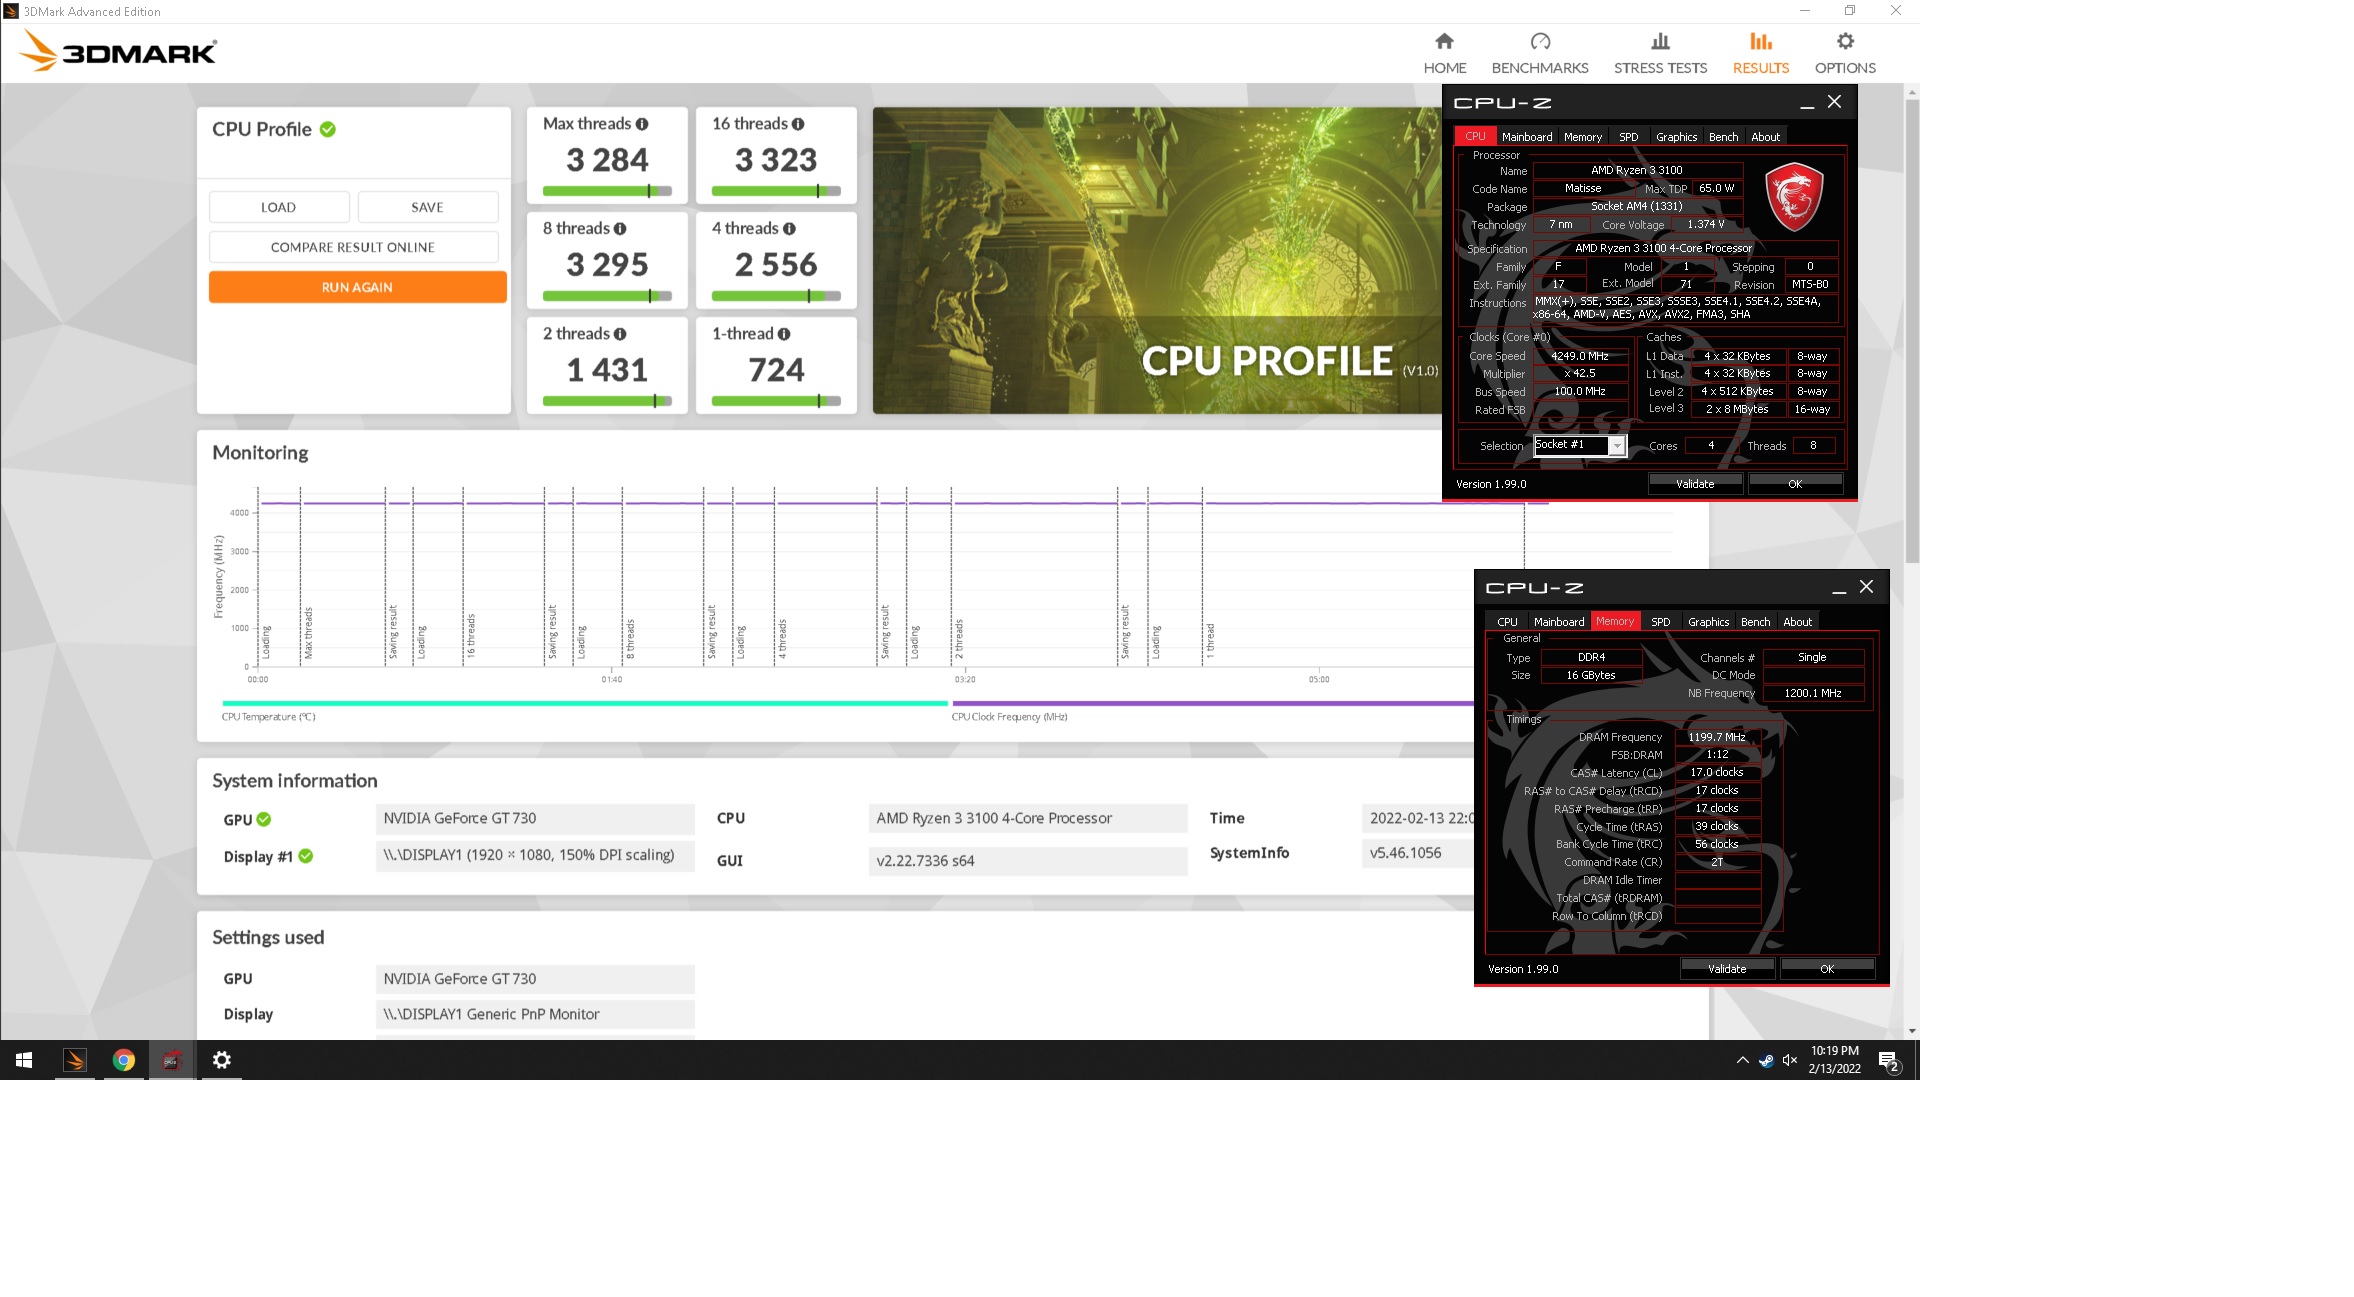Click the Display #1 verified checkmark

coord(306,856)
